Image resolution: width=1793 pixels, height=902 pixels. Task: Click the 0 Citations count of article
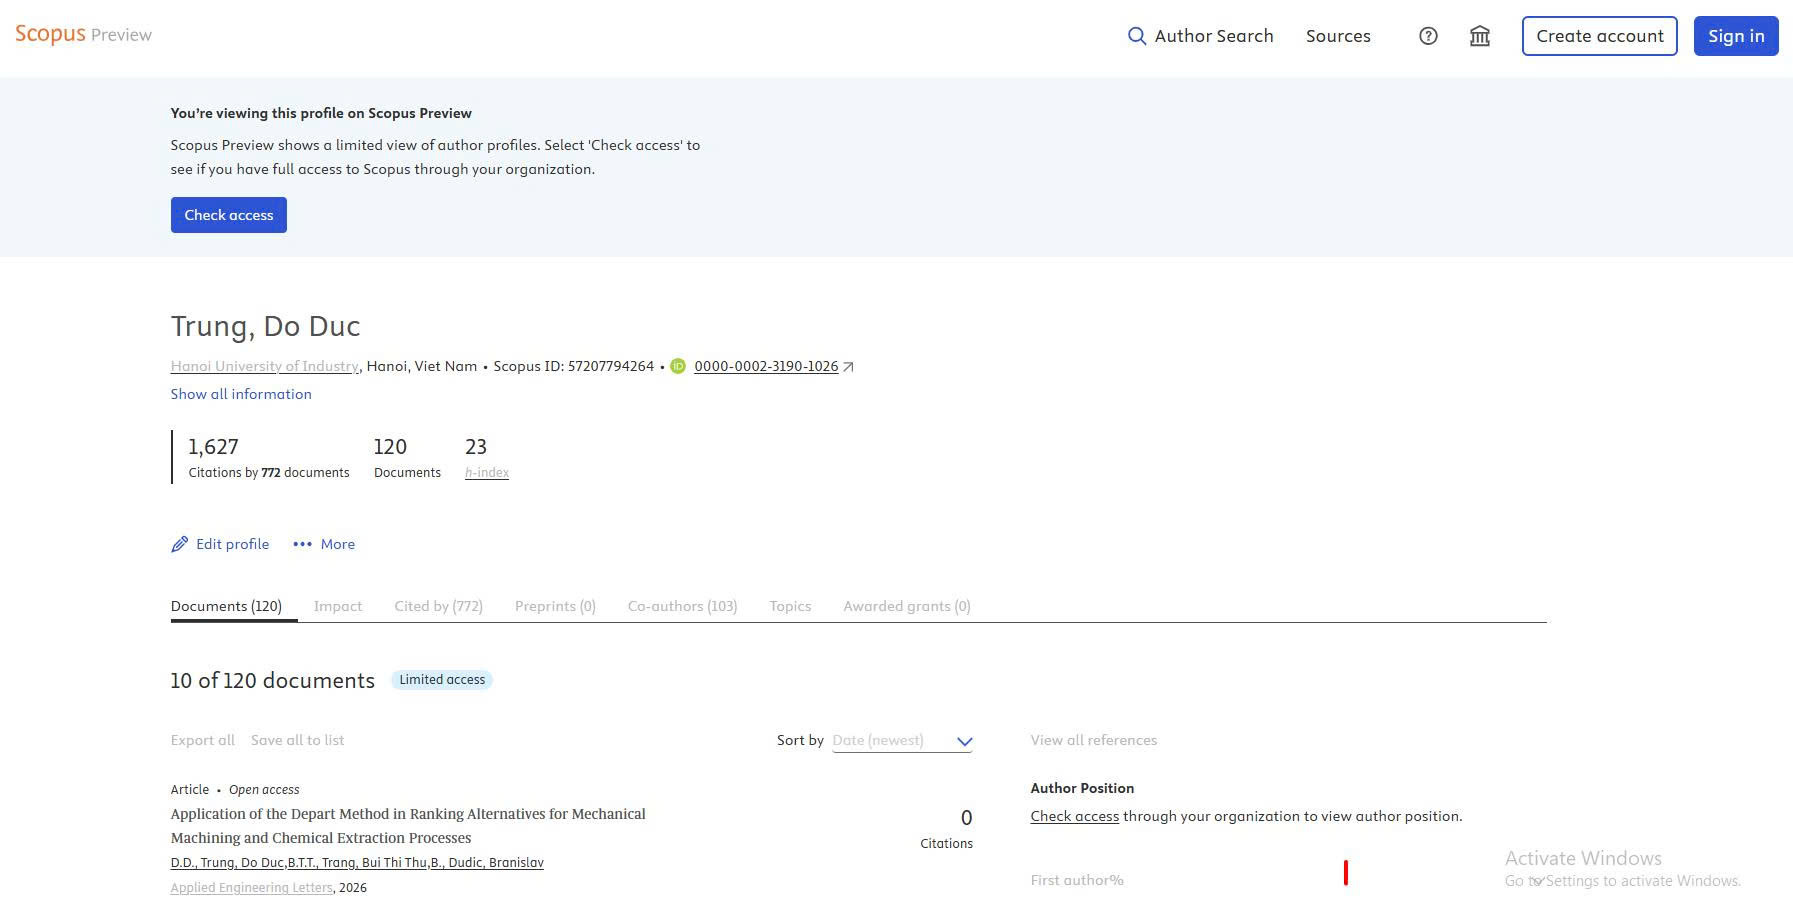[x=966, y=818]
